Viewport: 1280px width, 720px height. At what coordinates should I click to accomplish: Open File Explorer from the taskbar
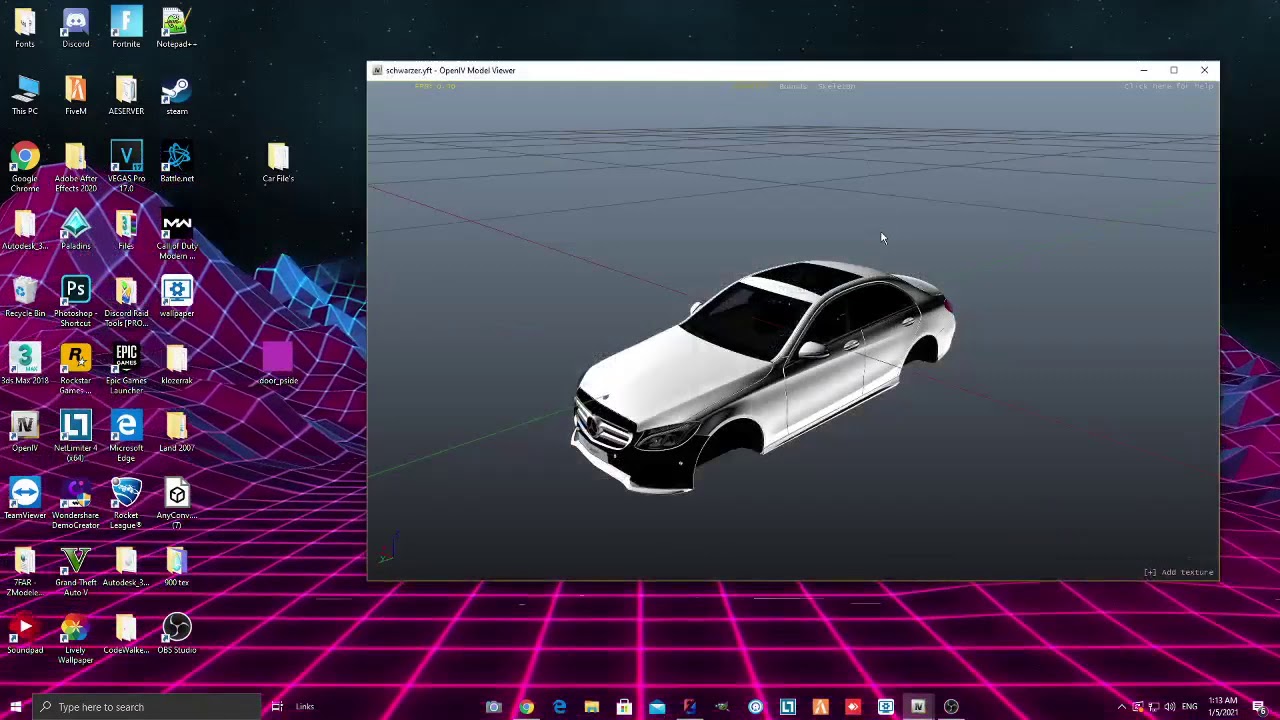tap(591, 707)
